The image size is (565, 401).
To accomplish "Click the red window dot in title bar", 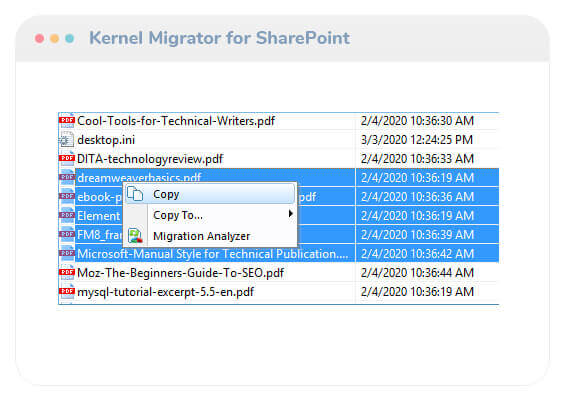I will click(40, 38).
